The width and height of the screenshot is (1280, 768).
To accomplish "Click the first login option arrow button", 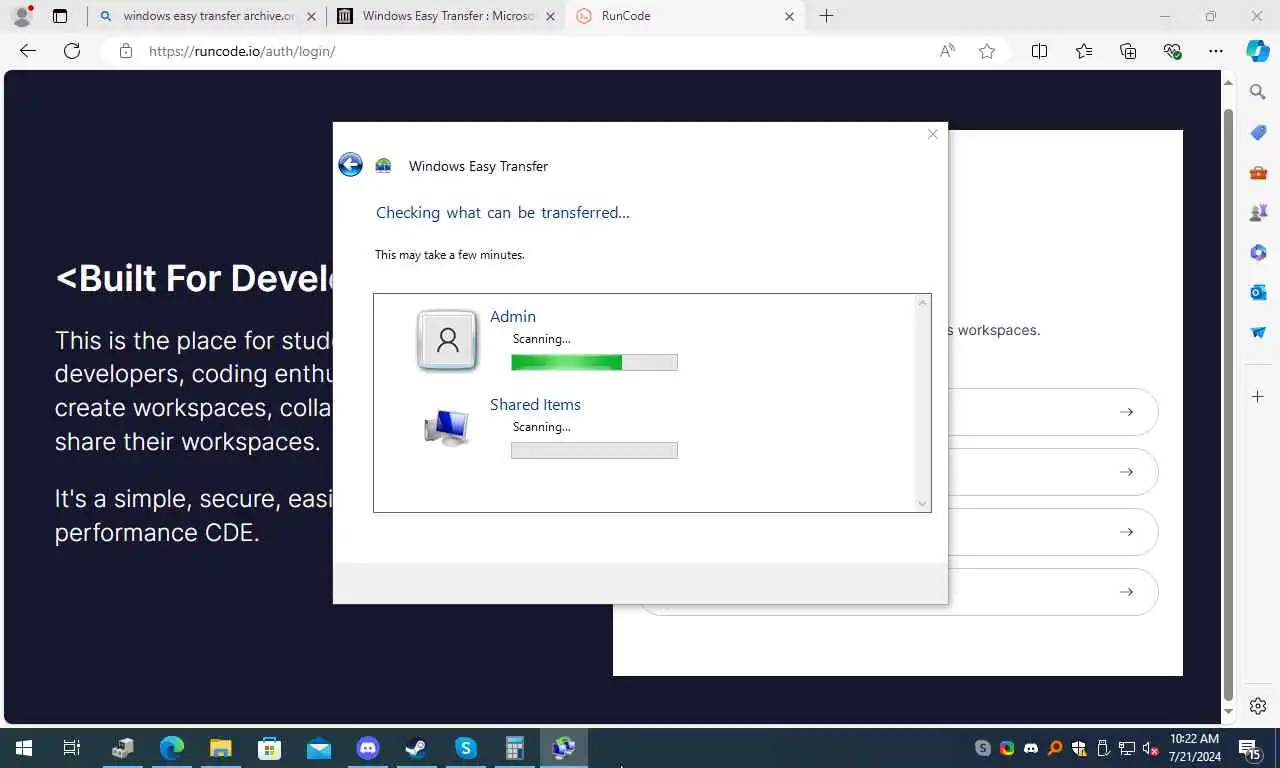I will coord(1126,412).
